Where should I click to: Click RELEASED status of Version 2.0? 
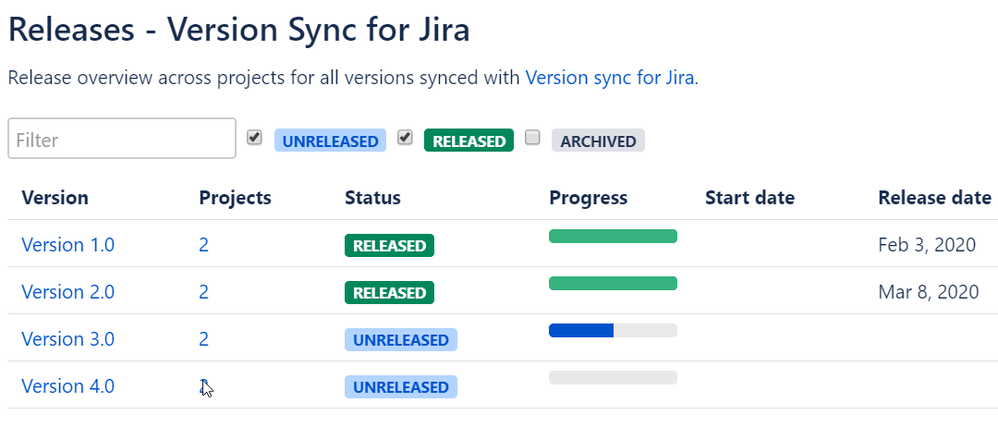pos(390,293)
